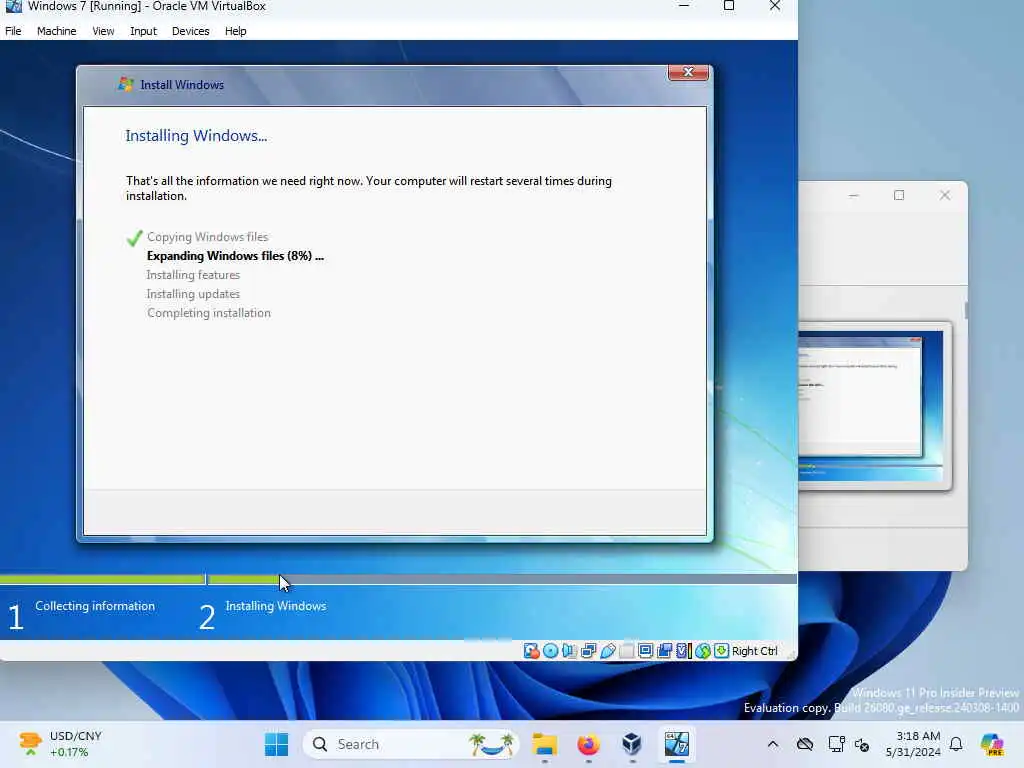Screen dimensions: 1024x768
Task: Open the USD/CNY widget on taskbar
Action: tap(60, 744)
